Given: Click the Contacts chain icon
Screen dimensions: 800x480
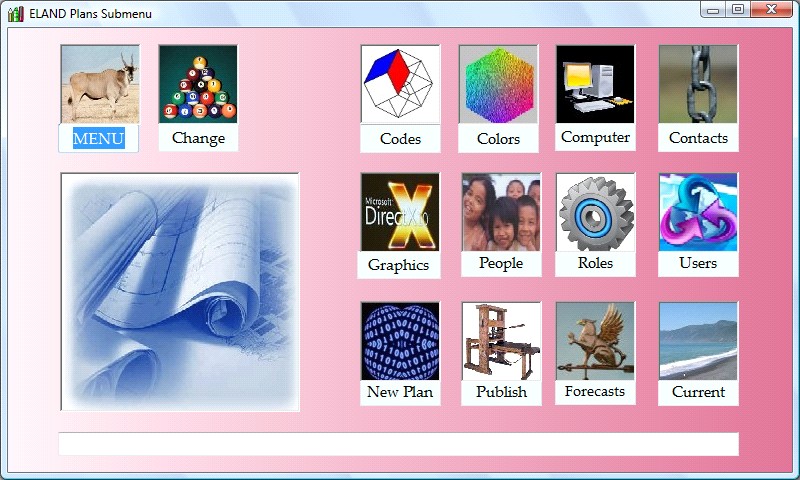Looking at the screenshot, I should point(698,84).
